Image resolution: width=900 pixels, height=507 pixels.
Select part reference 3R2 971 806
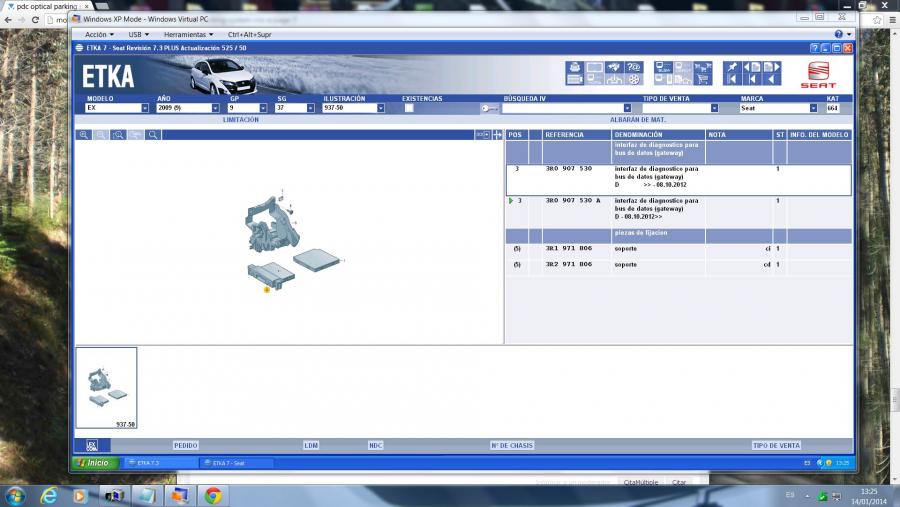(568, 265)
